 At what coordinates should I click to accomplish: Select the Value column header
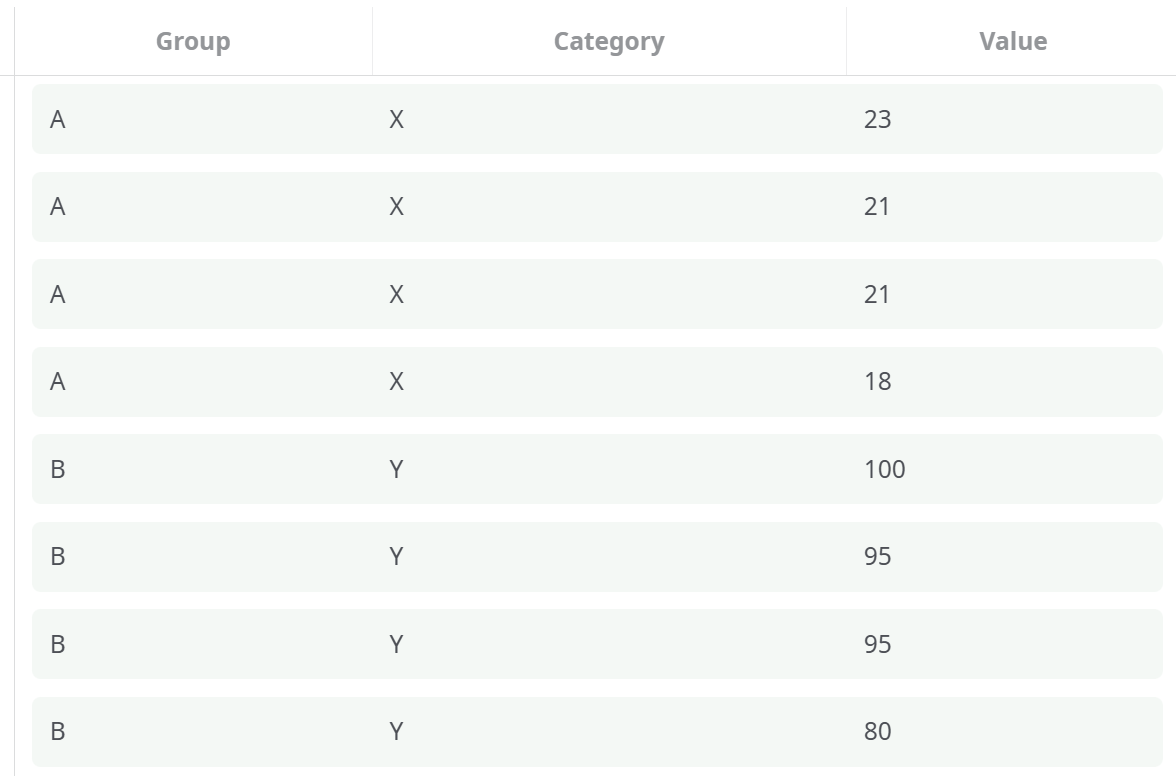1013,41
